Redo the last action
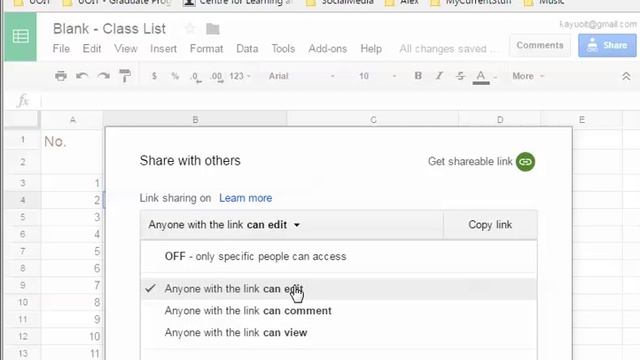The height and width of the screenshot is (360, 640). click(103, 76)
